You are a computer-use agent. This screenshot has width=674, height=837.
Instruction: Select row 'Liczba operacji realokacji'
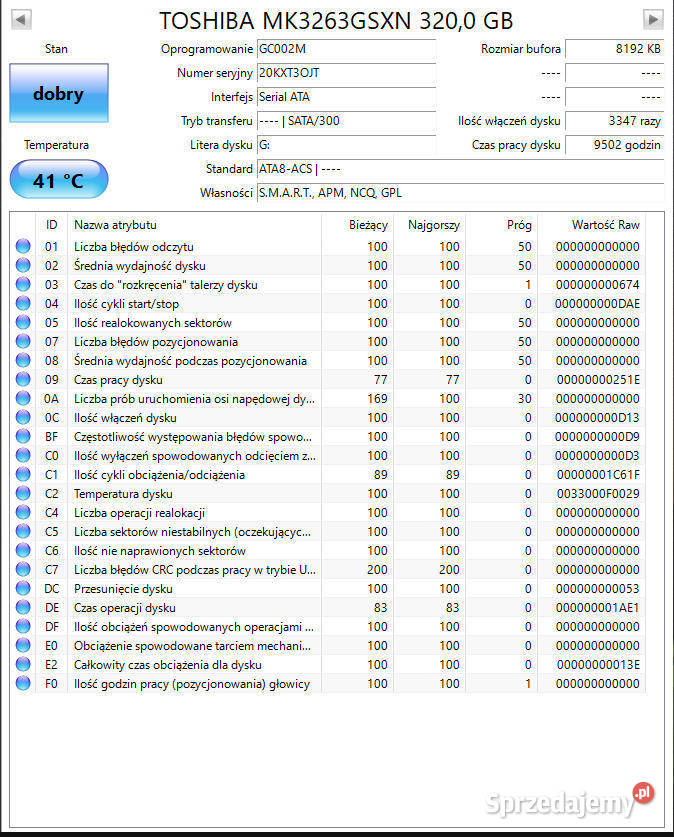328,512
